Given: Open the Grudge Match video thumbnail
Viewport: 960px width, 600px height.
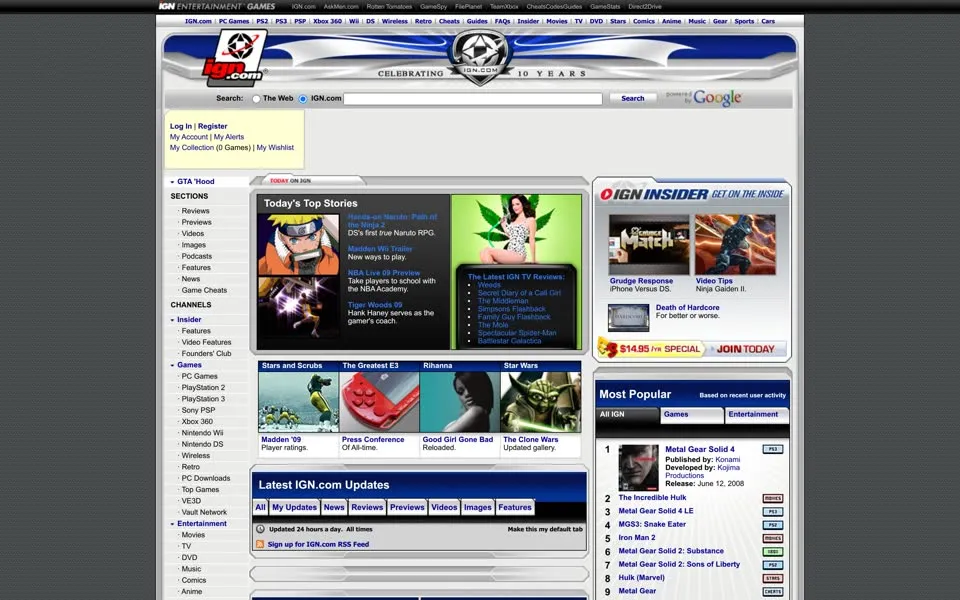Looking at the screenshot, I should [649, 244].
